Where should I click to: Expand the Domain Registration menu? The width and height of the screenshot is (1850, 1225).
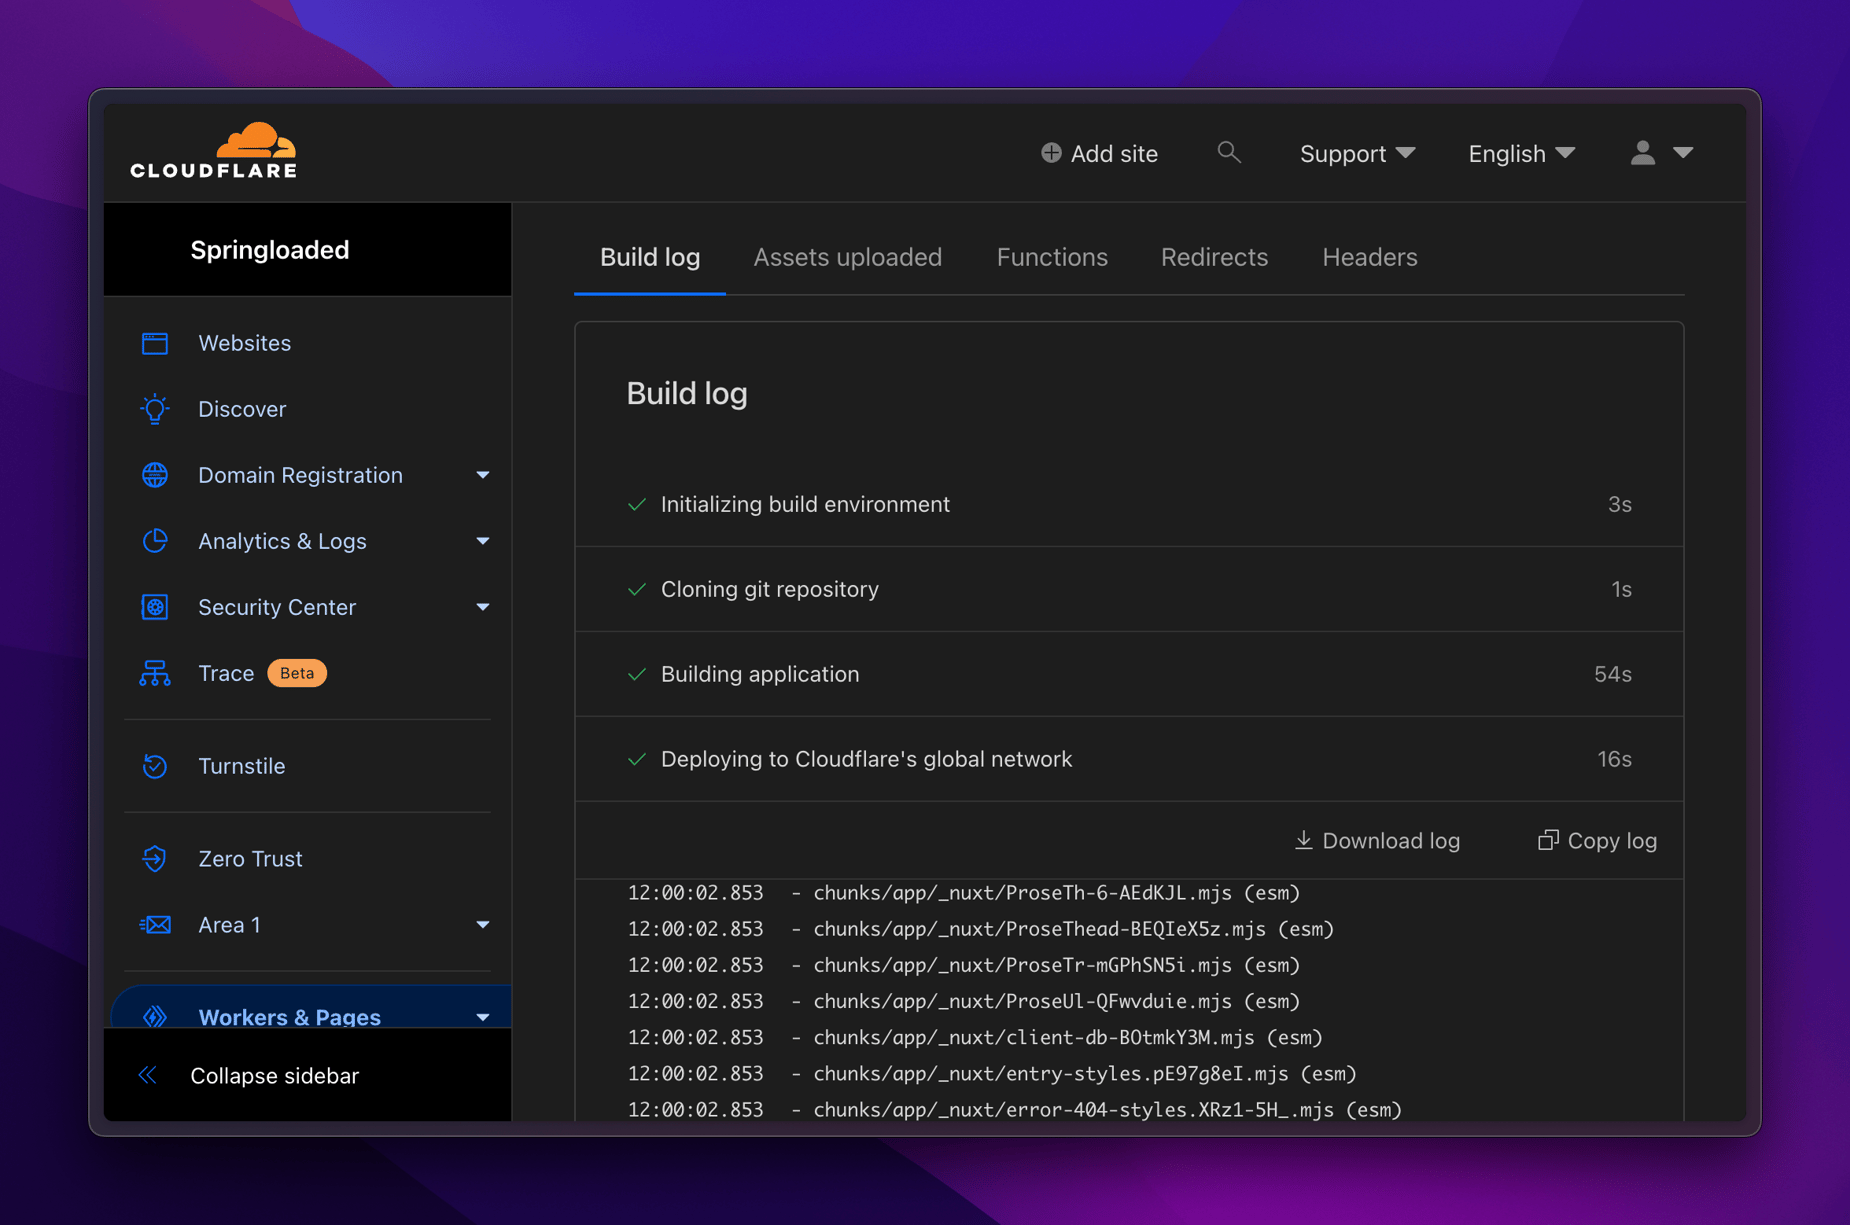(x=483, y=475)
